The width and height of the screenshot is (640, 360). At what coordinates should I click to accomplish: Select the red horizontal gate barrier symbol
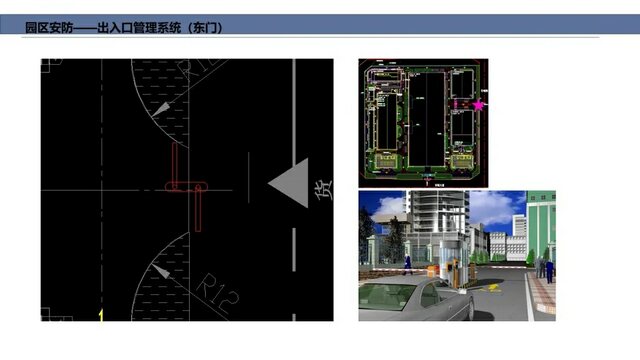tap(186, 187)
